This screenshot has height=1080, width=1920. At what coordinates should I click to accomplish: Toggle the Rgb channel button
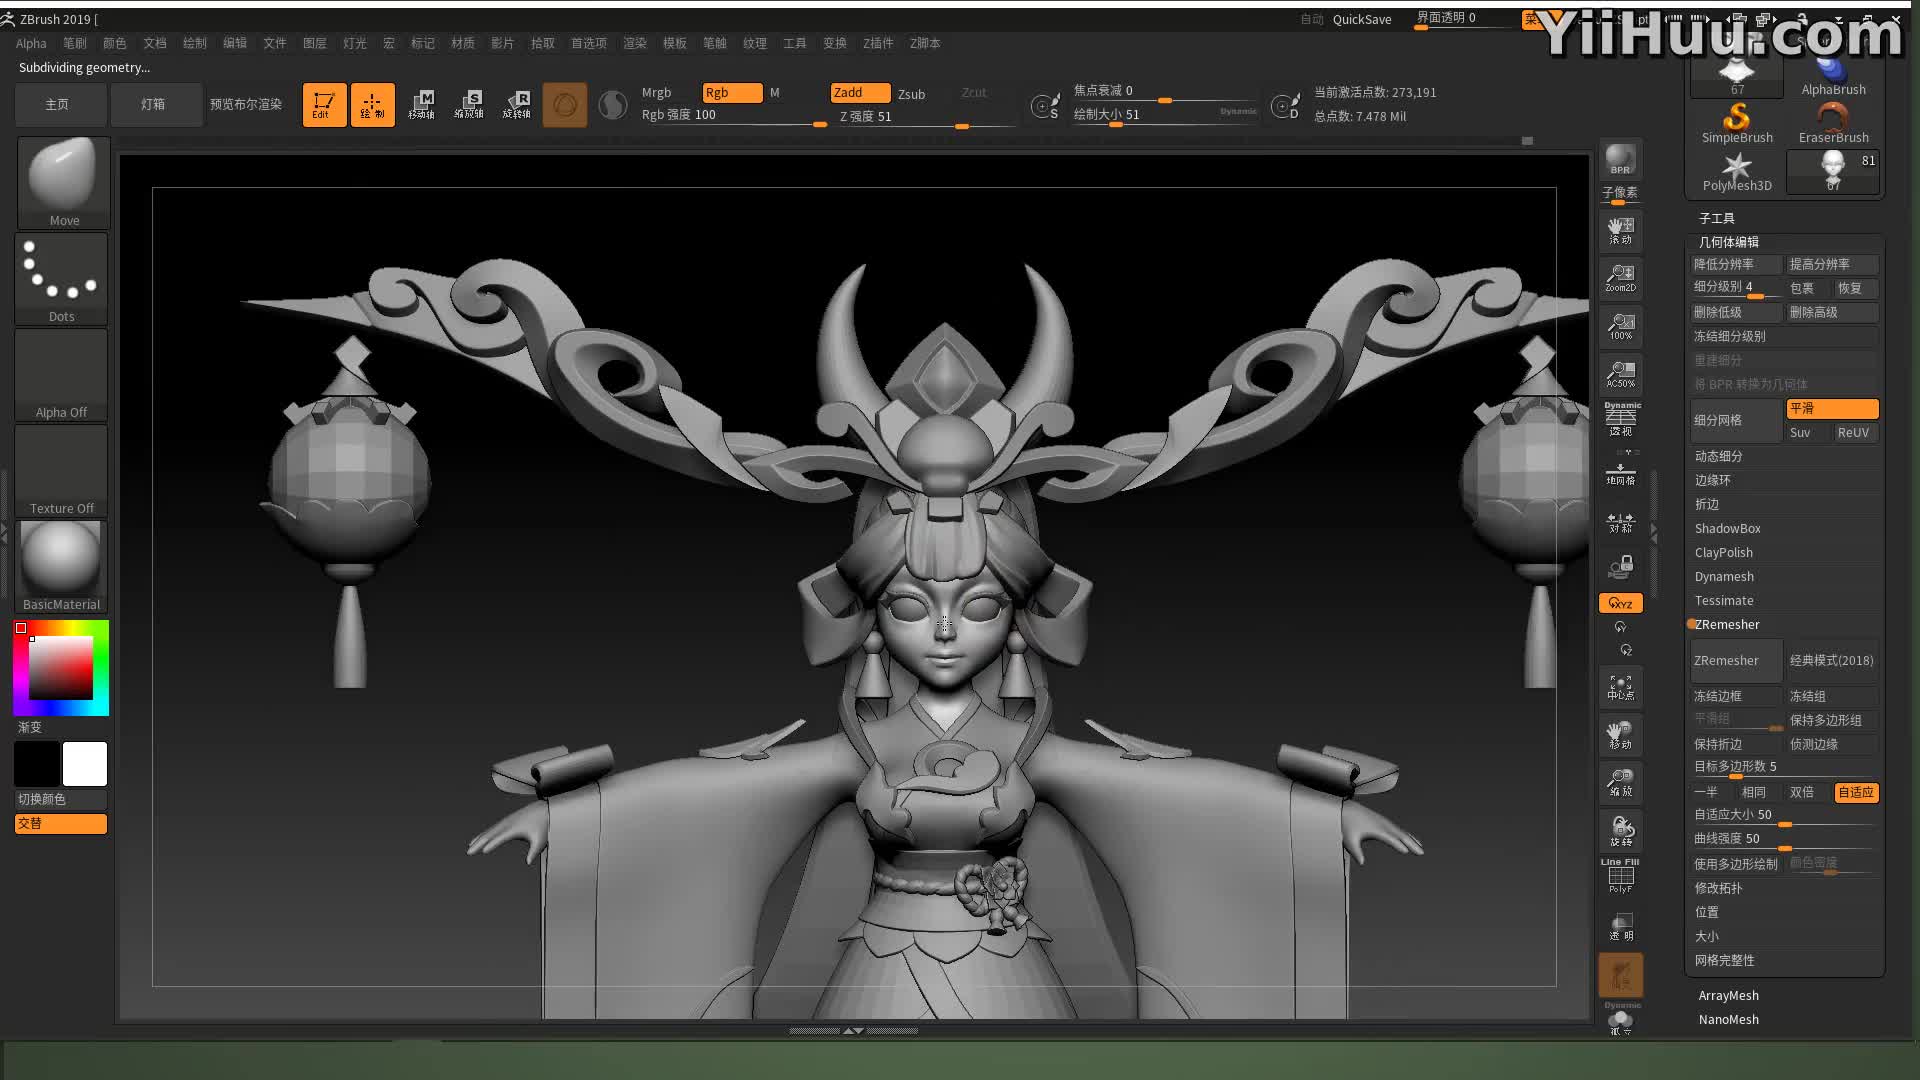click(x=732, y=93)
